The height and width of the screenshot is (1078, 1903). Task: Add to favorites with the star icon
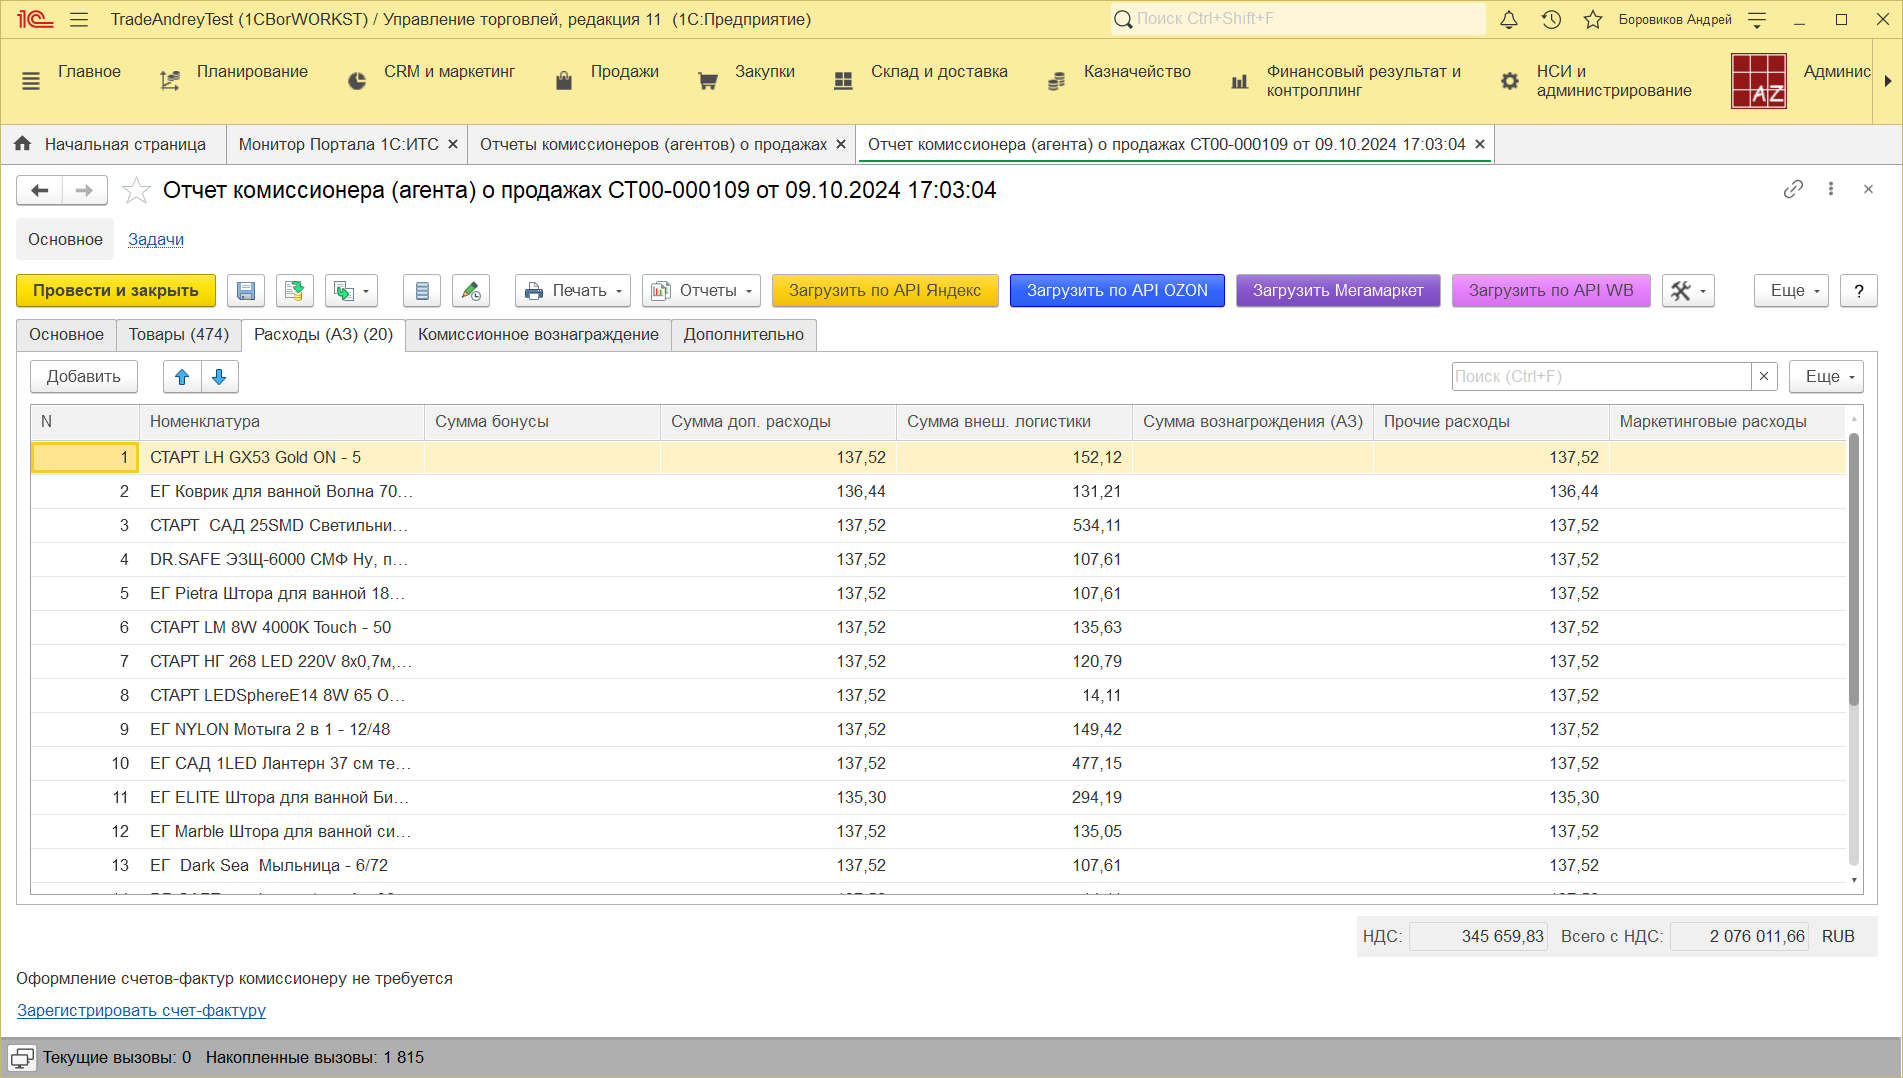click(136, 190)
